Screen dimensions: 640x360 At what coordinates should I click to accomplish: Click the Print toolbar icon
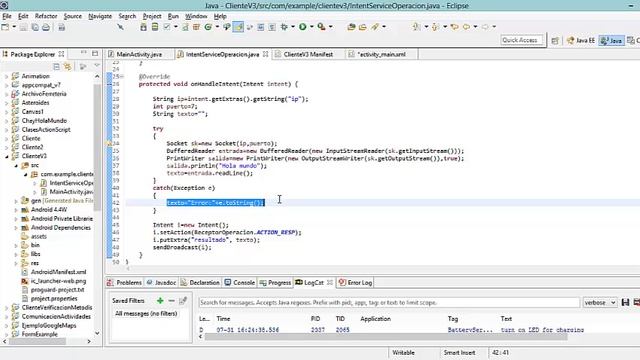46,27
